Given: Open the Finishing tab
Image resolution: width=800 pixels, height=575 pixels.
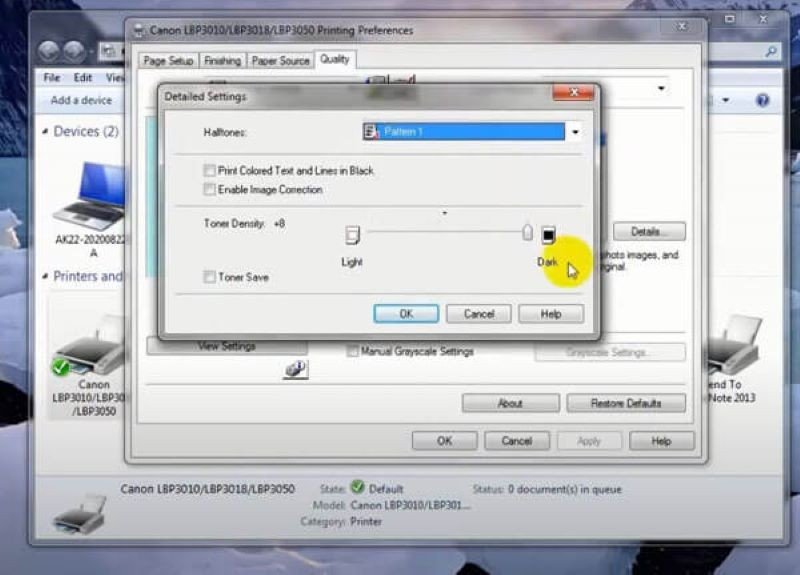Looking at the screenshot, I should tap(222, 61).
